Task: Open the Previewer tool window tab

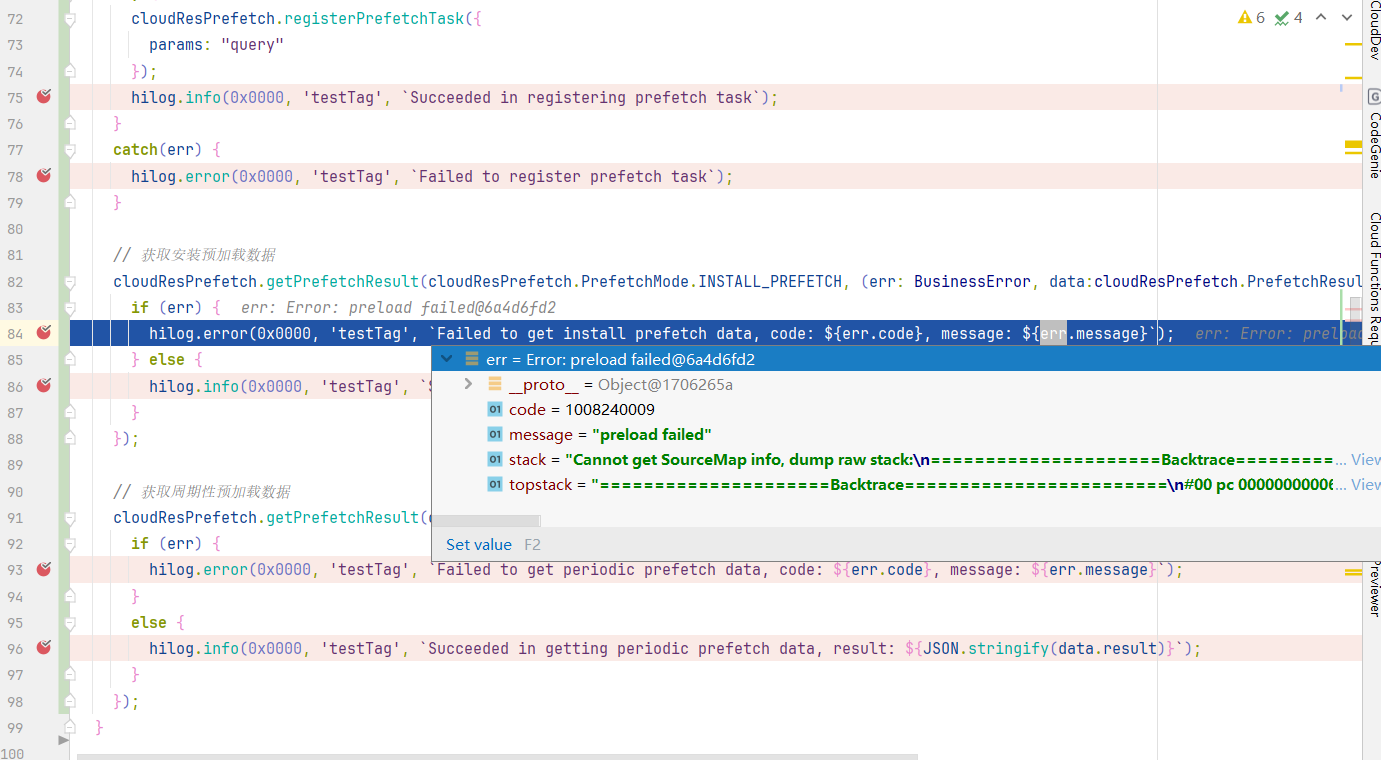Action: (x=1373, y=588)
